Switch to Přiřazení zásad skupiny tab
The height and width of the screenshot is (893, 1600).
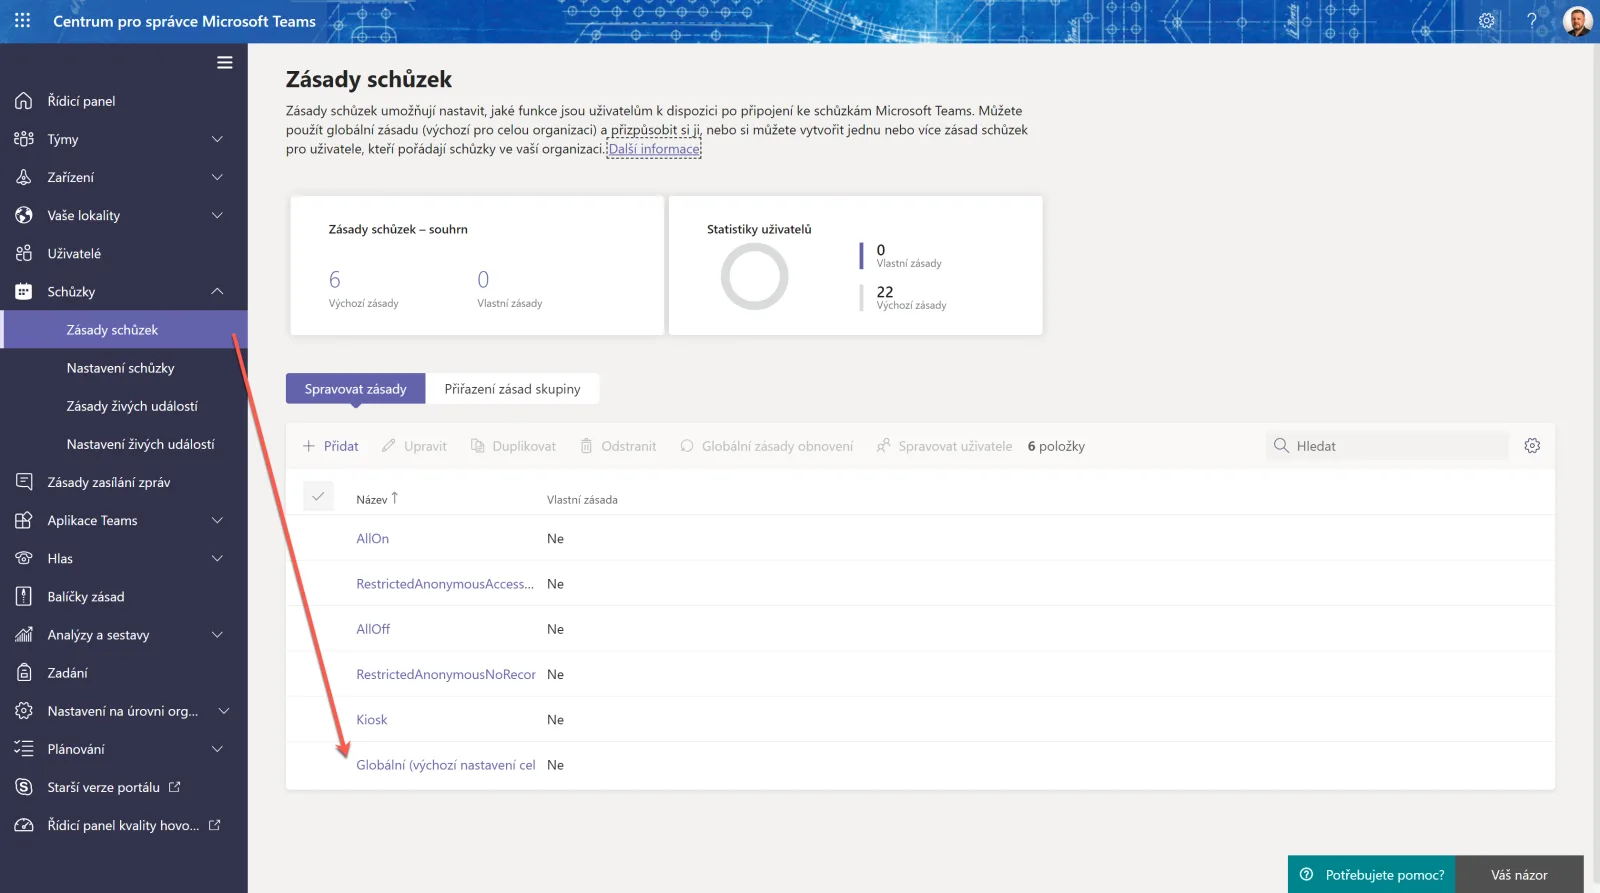512,389
